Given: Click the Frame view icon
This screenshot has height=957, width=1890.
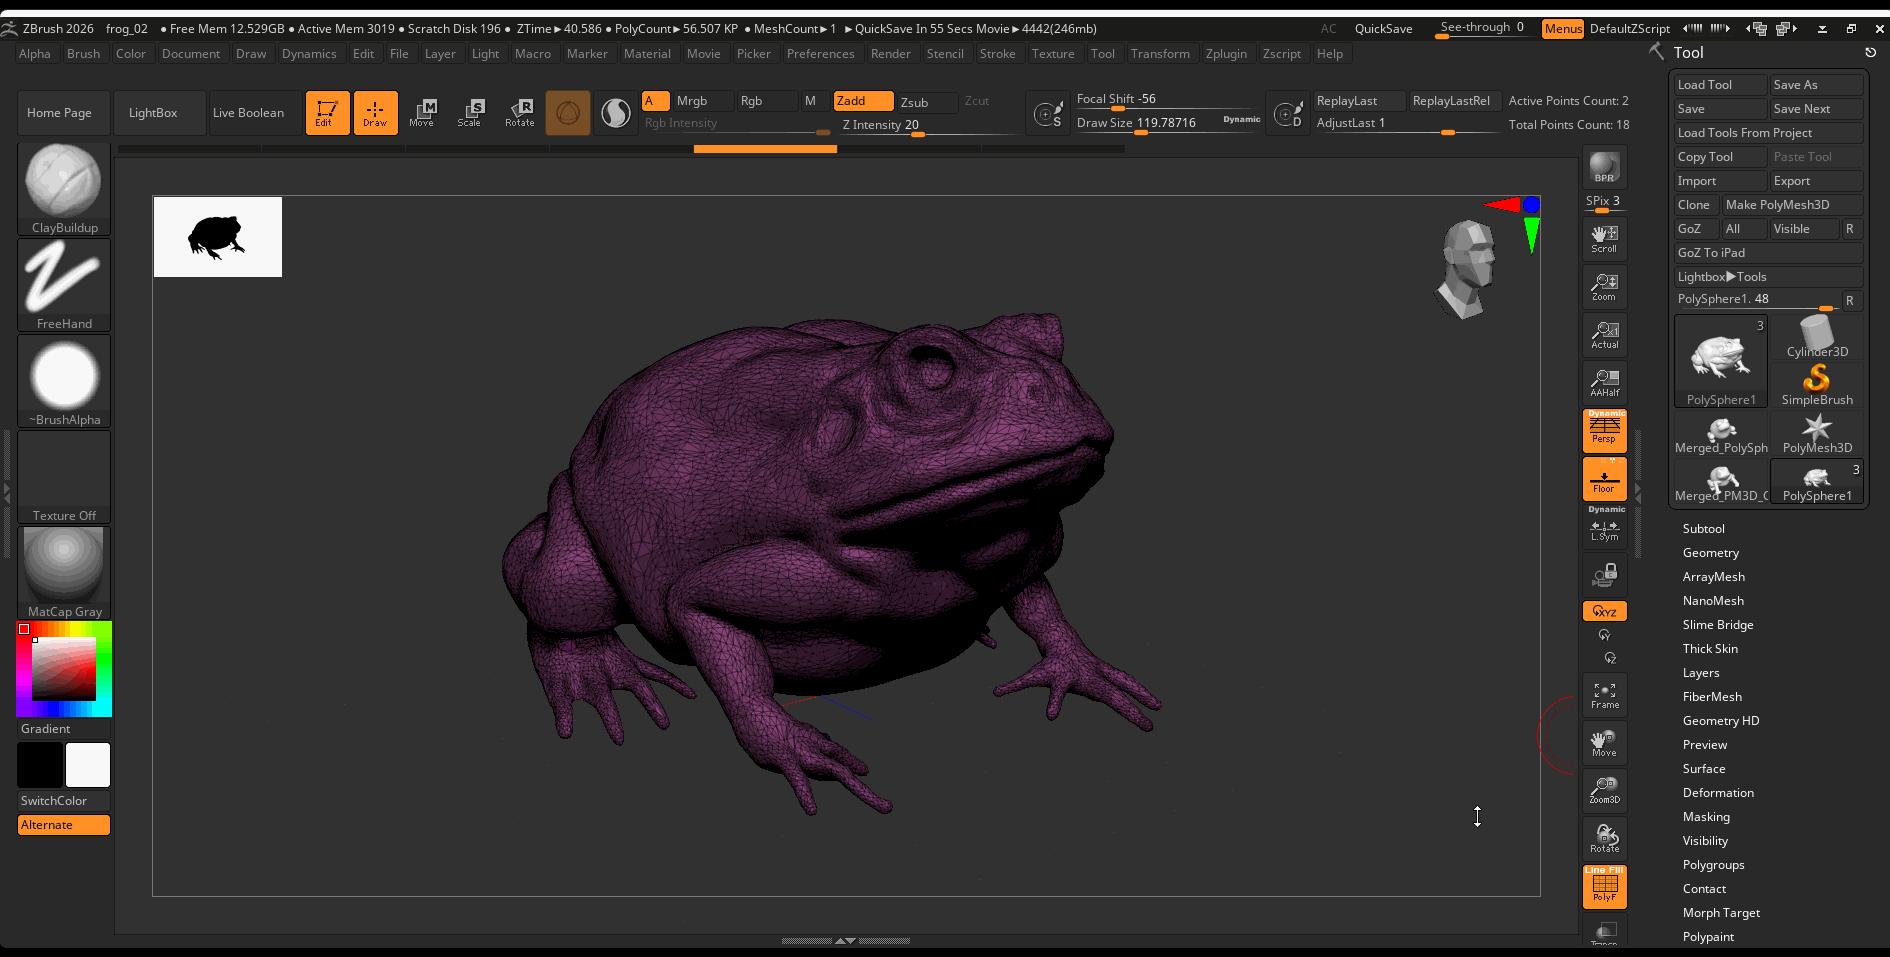Looking at the screenshot, I should [x=1604, y=695].
